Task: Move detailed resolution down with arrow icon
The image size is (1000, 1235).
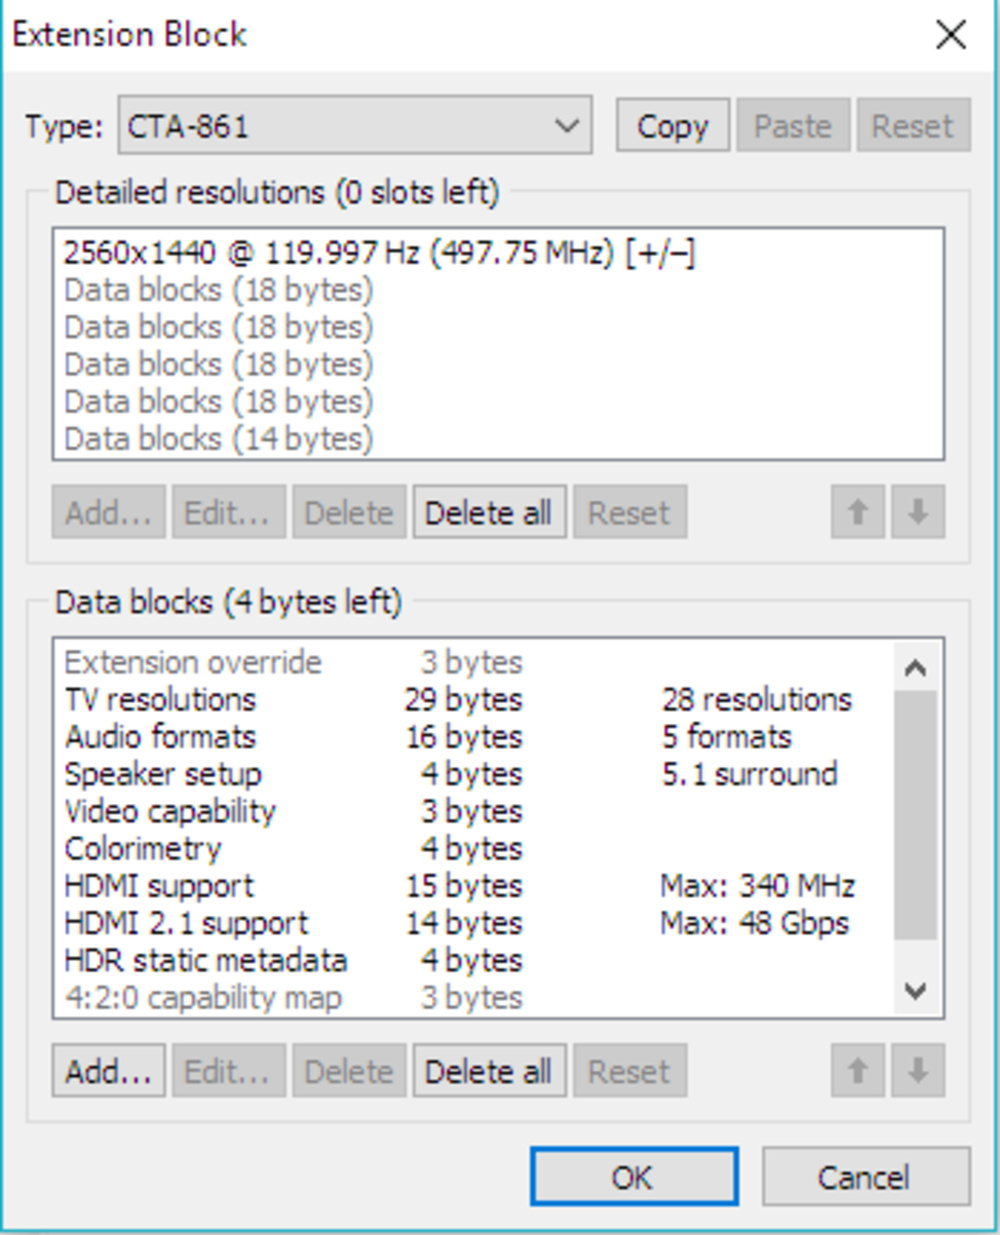Action: (917, 513)
